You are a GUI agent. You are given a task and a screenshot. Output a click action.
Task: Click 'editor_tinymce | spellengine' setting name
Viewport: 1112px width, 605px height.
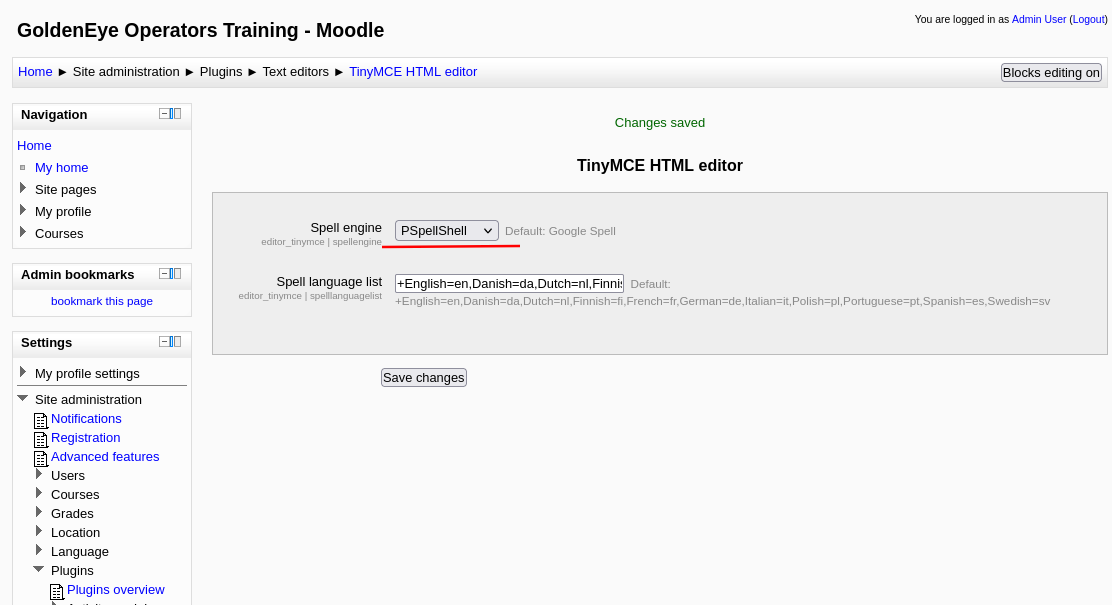[x=321, y=242]
